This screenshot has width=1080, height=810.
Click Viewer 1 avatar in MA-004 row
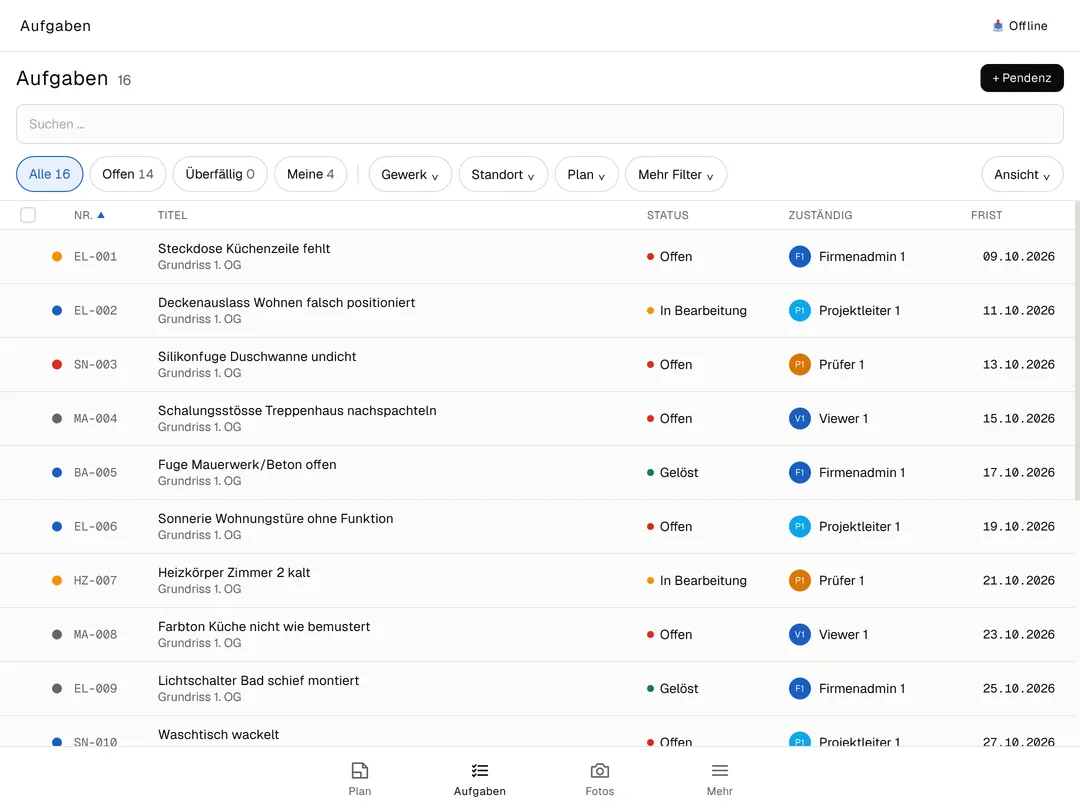click(x=800, y=419)
